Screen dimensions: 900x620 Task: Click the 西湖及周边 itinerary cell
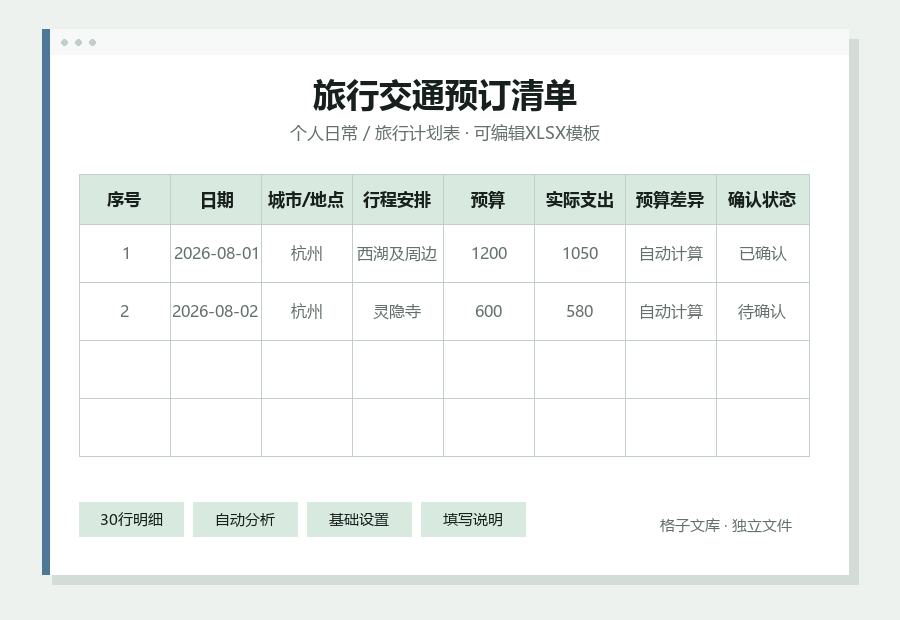coord(398,254)
